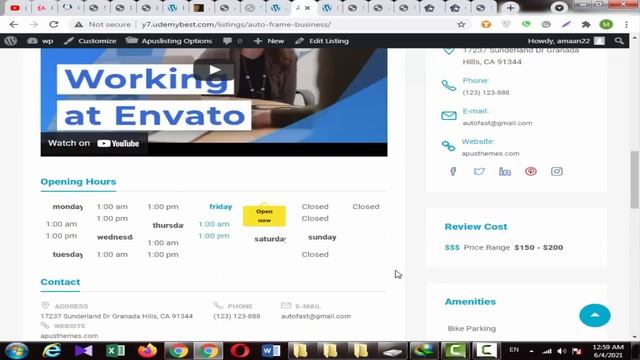Screen dimensions: 640x360
Task: Switch to the YouTube tab
Action: [x=15, y=8]
